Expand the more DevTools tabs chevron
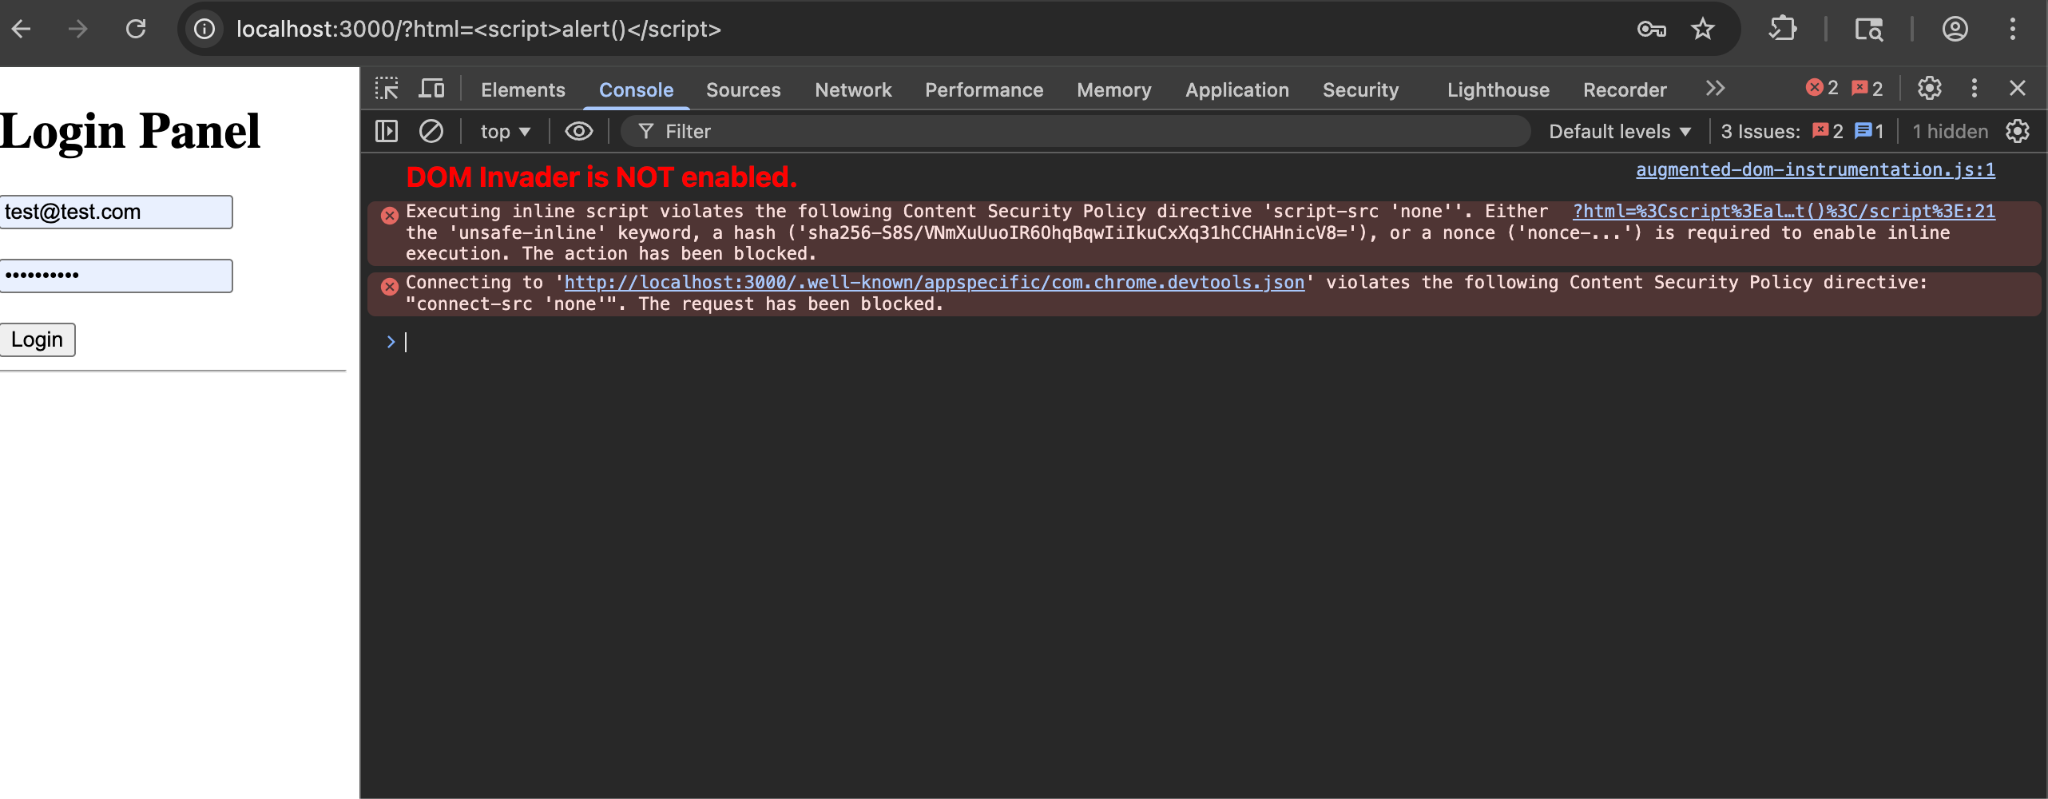Viewport: 2048px width, 799px height. [x=1716, y=88]
